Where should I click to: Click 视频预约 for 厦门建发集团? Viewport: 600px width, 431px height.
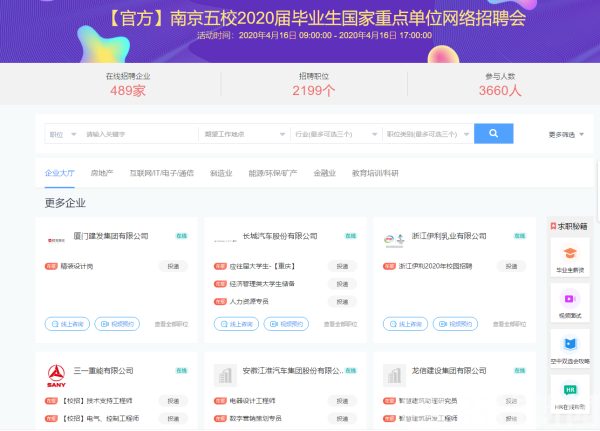point(117,324)
